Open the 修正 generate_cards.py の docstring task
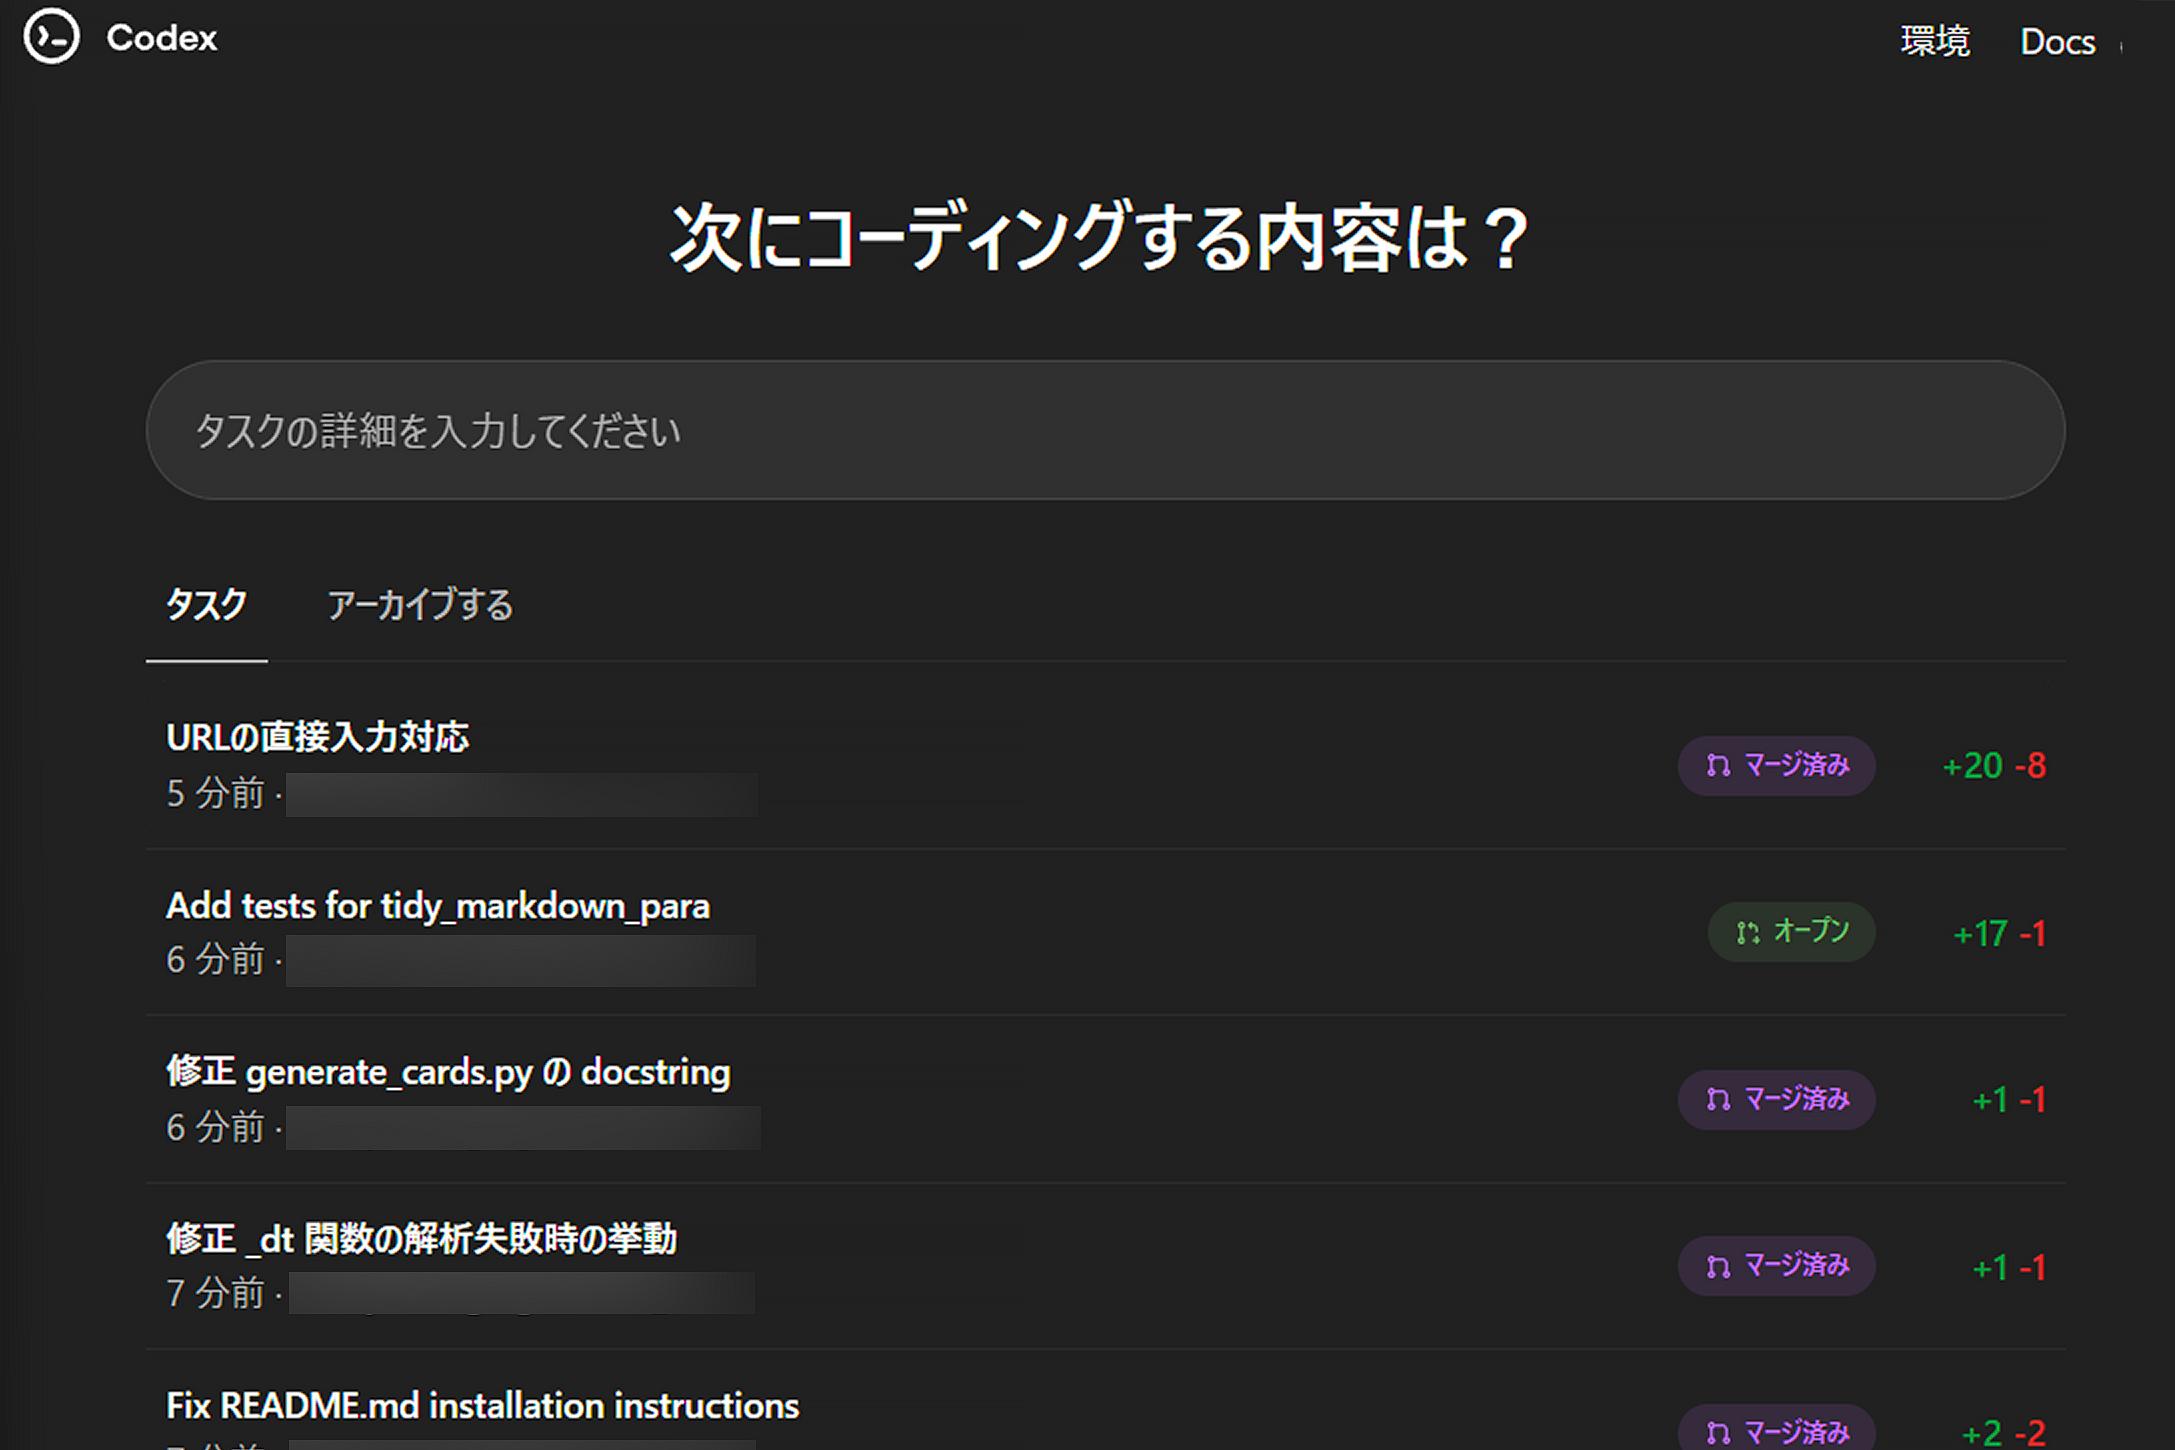2175x1450 pixels. [448, 1071]
